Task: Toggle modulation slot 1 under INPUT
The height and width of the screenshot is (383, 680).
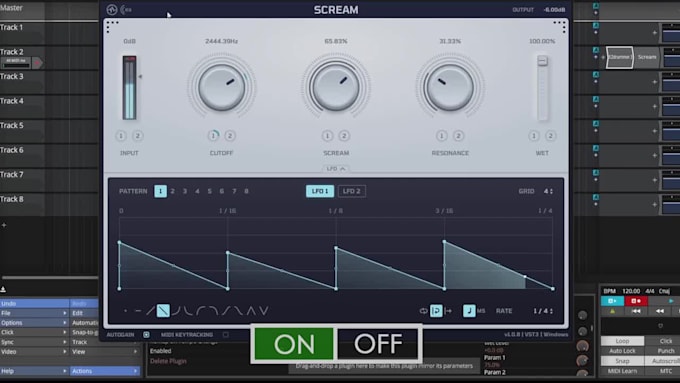Action: (x=121, y=136)
